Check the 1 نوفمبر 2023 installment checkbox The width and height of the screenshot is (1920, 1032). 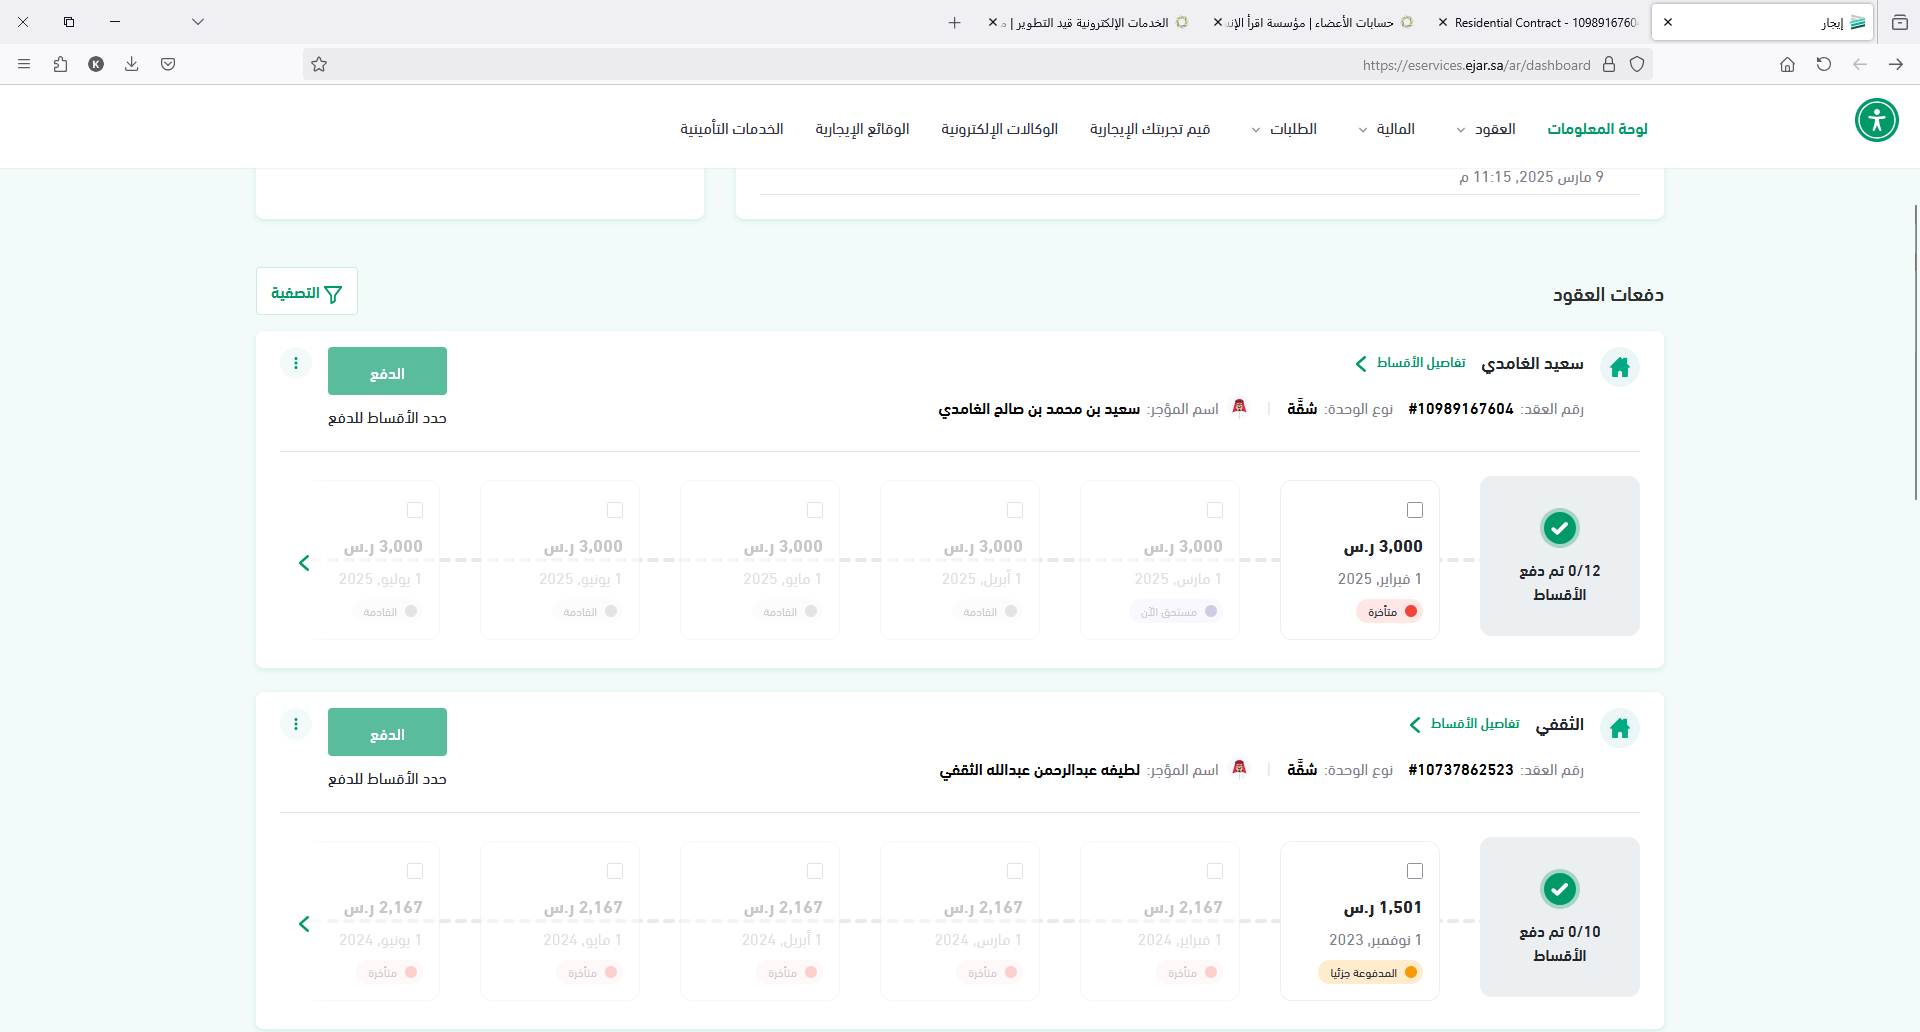(1414, 871)
